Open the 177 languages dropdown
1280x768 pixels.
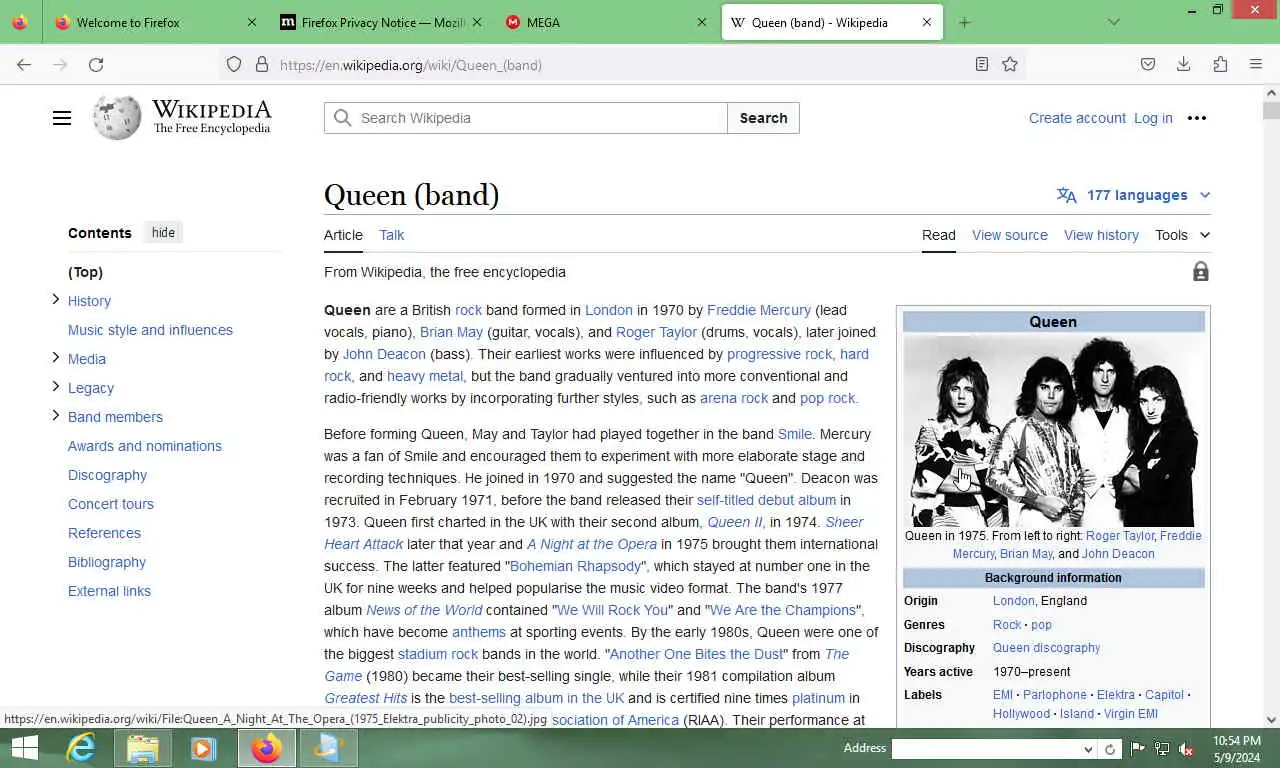1134,195
